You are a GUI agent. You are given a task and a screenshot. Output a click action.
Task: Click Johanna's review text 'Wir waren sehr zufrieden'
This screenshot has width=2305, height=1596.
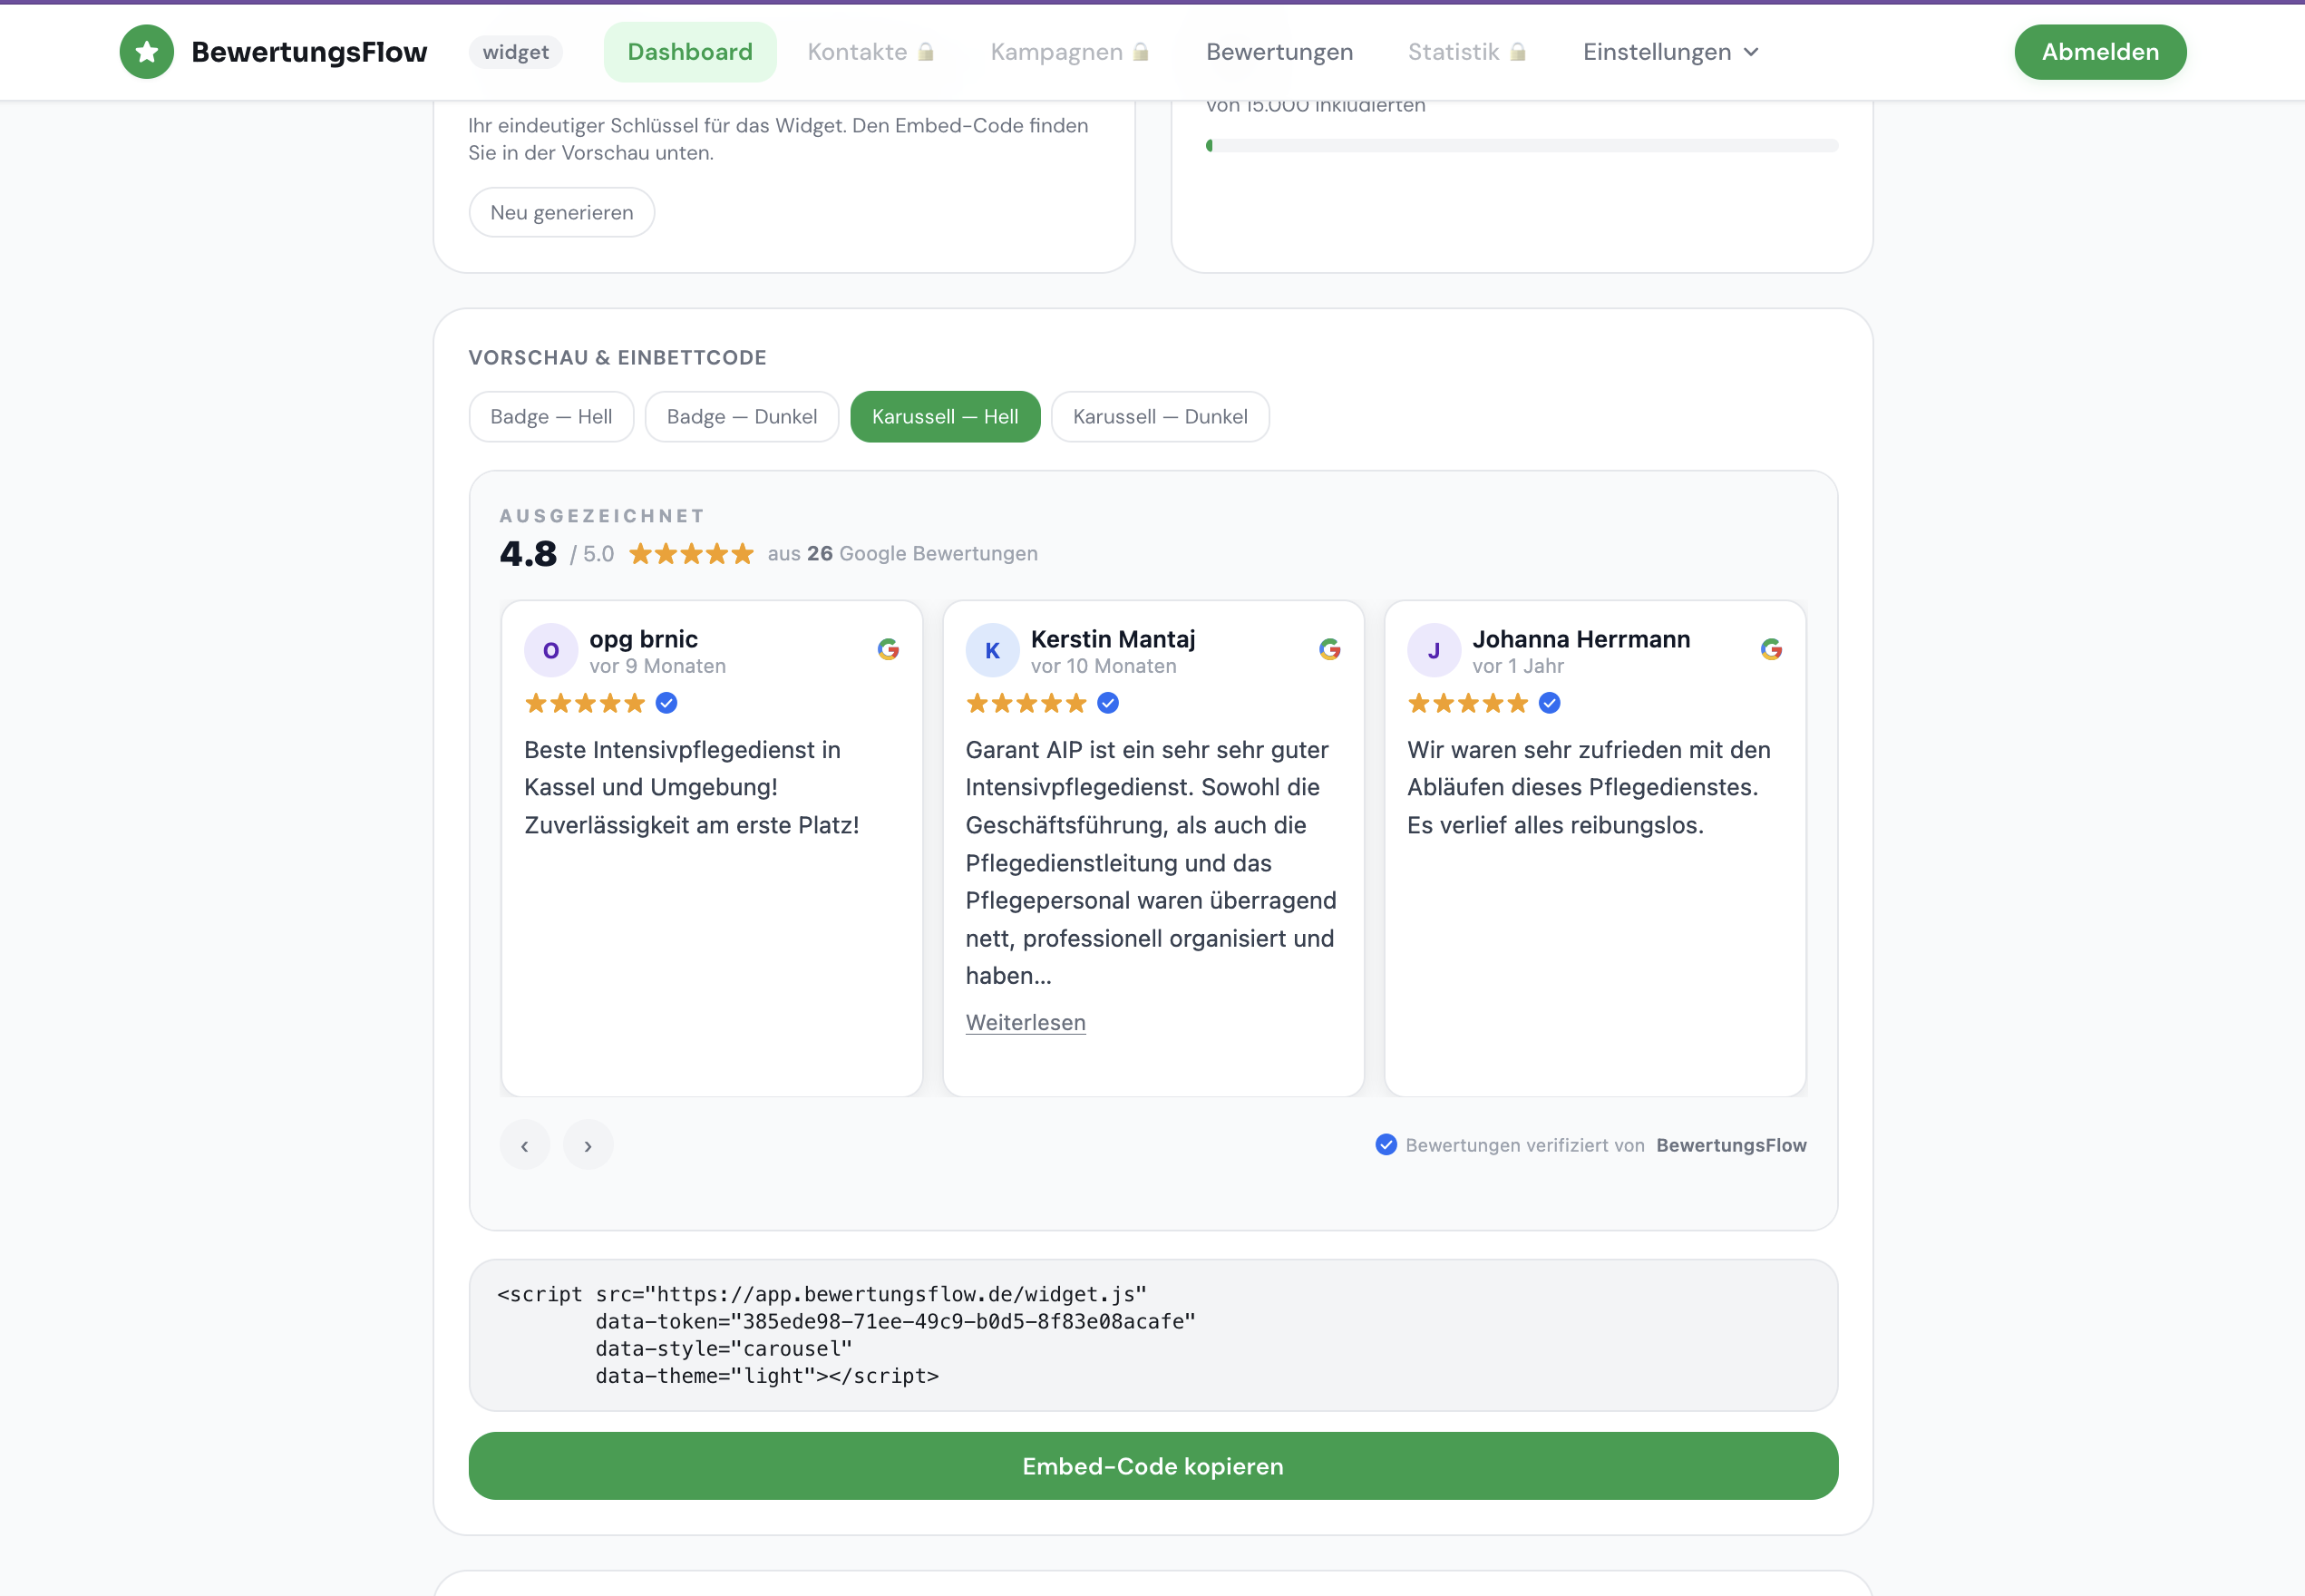1589,788
